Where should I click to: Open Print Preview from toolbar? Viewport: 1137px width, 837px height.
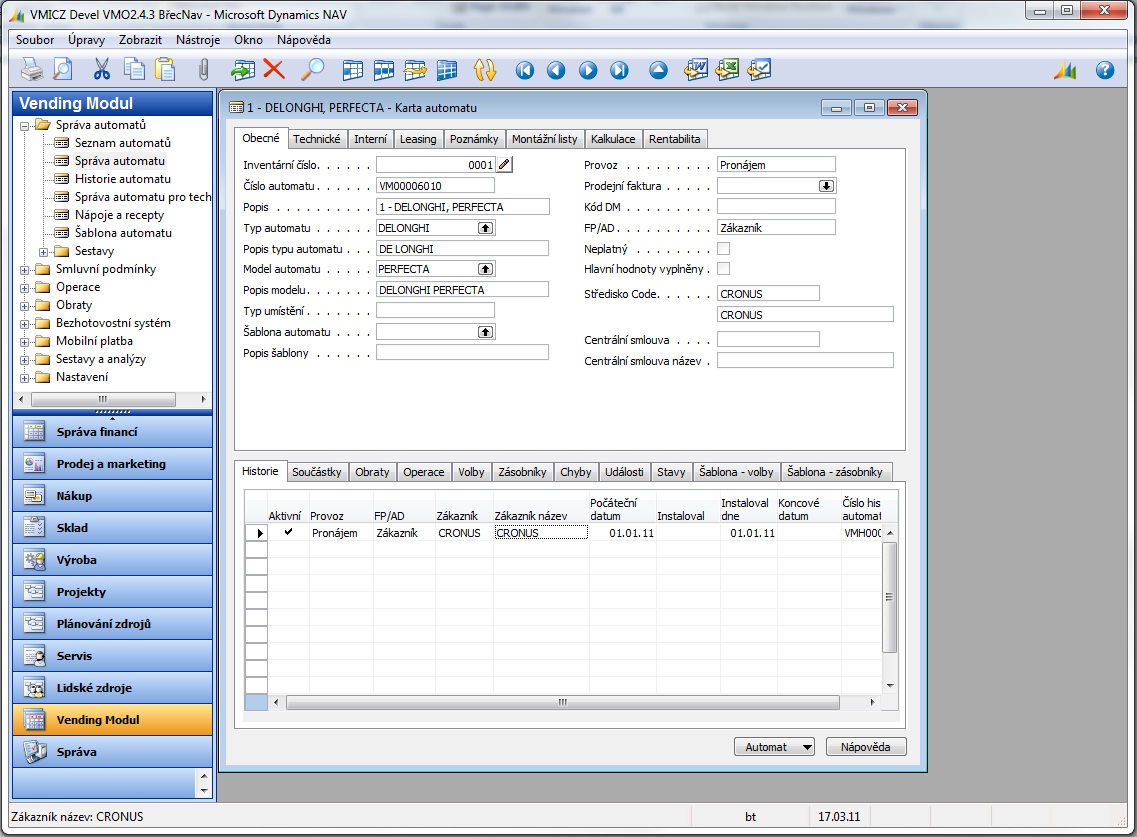tap(63, 70)
